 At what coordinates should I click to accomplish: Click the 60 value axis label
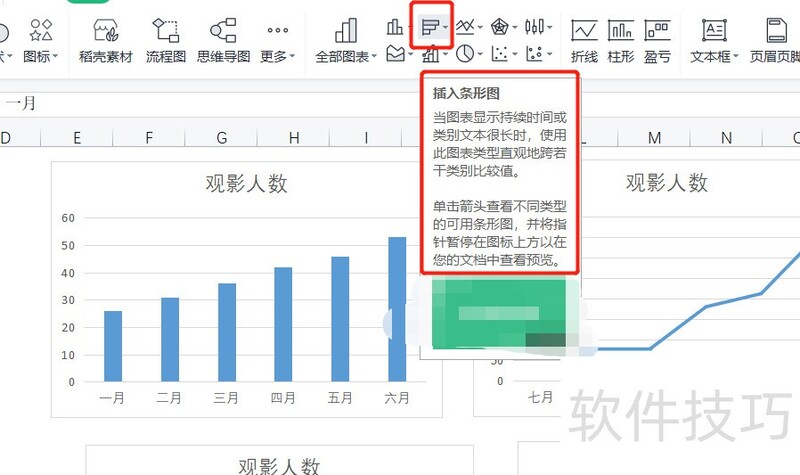tap(68, 218)
